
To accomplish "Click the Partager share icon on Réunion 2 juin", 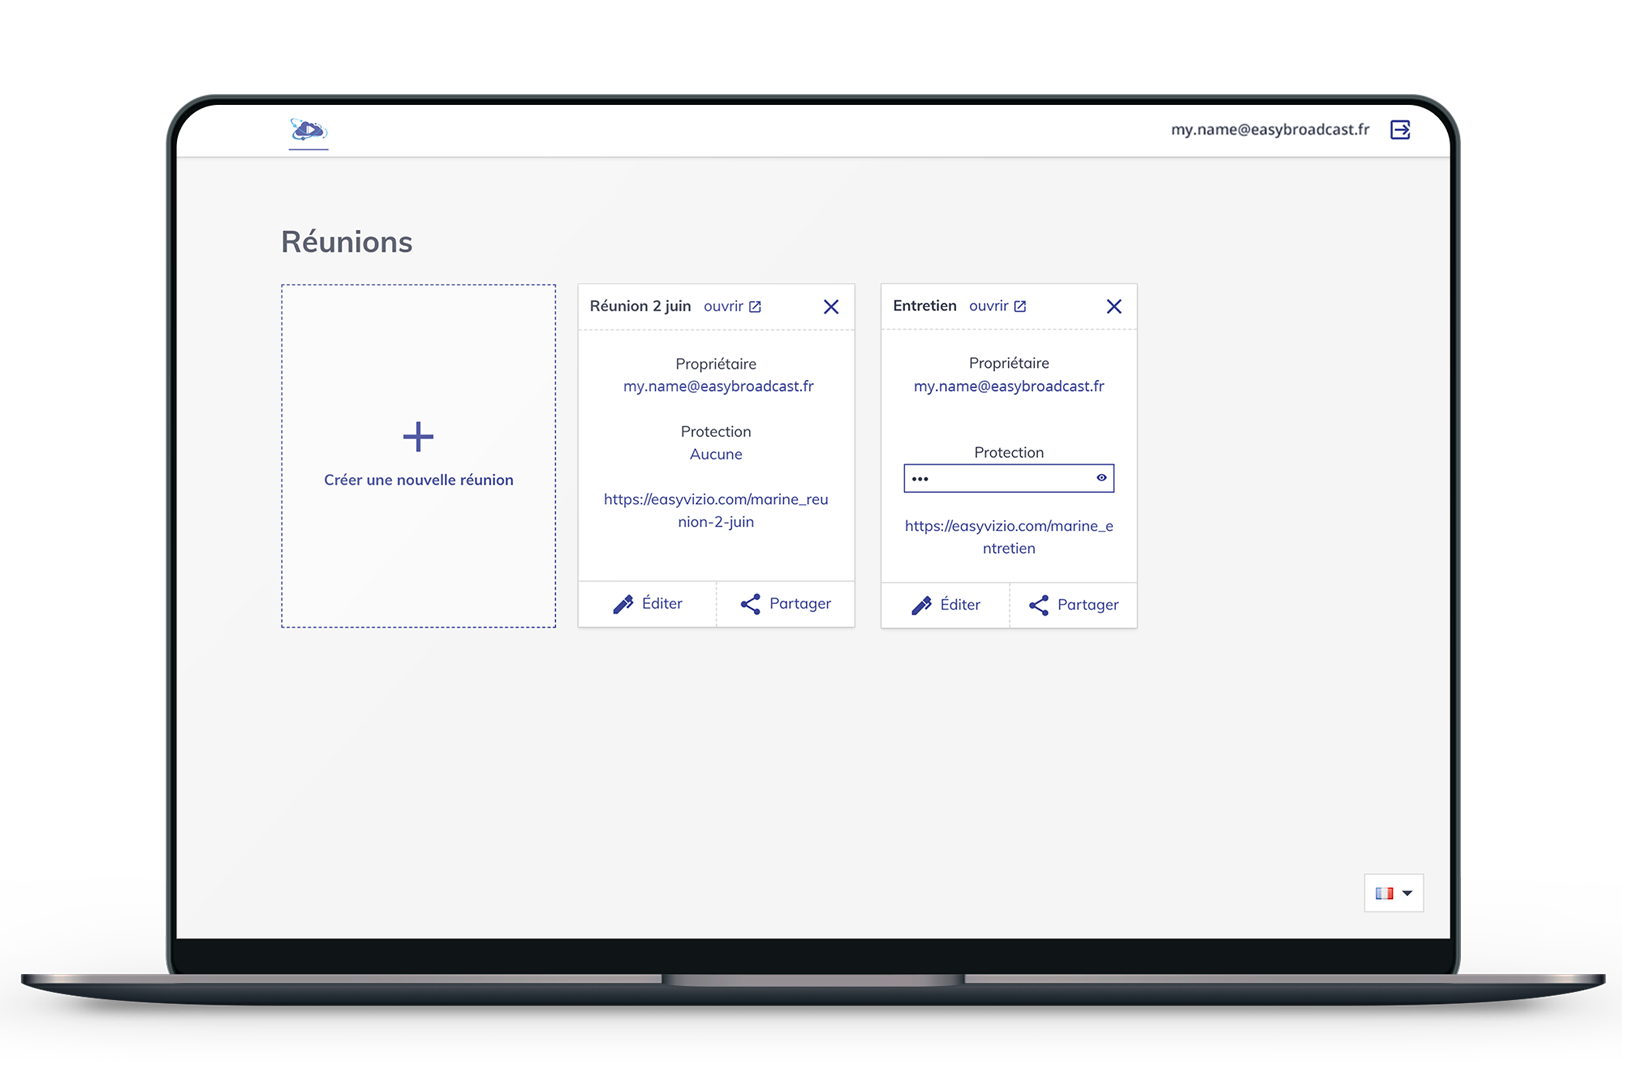I will point(751,603).
